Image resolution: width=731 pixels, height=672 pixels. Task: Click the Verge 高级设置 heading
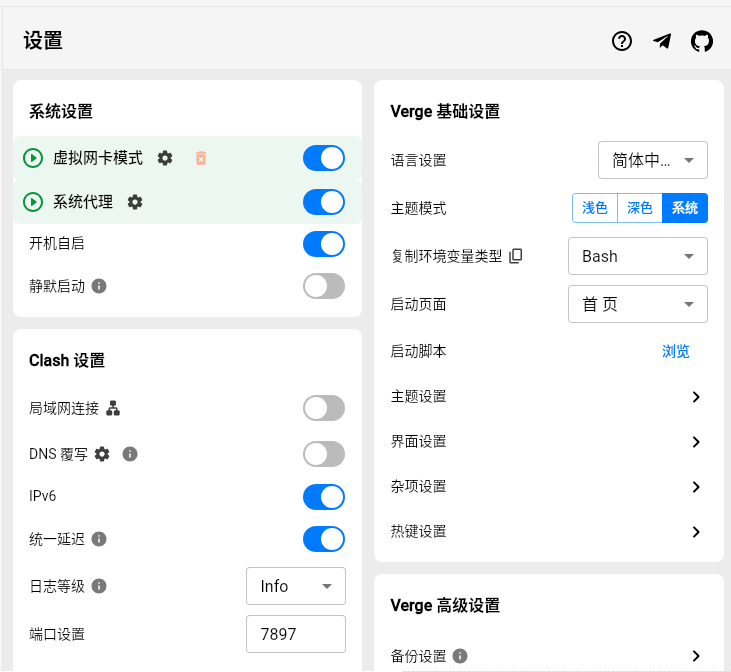click(445, 605)
